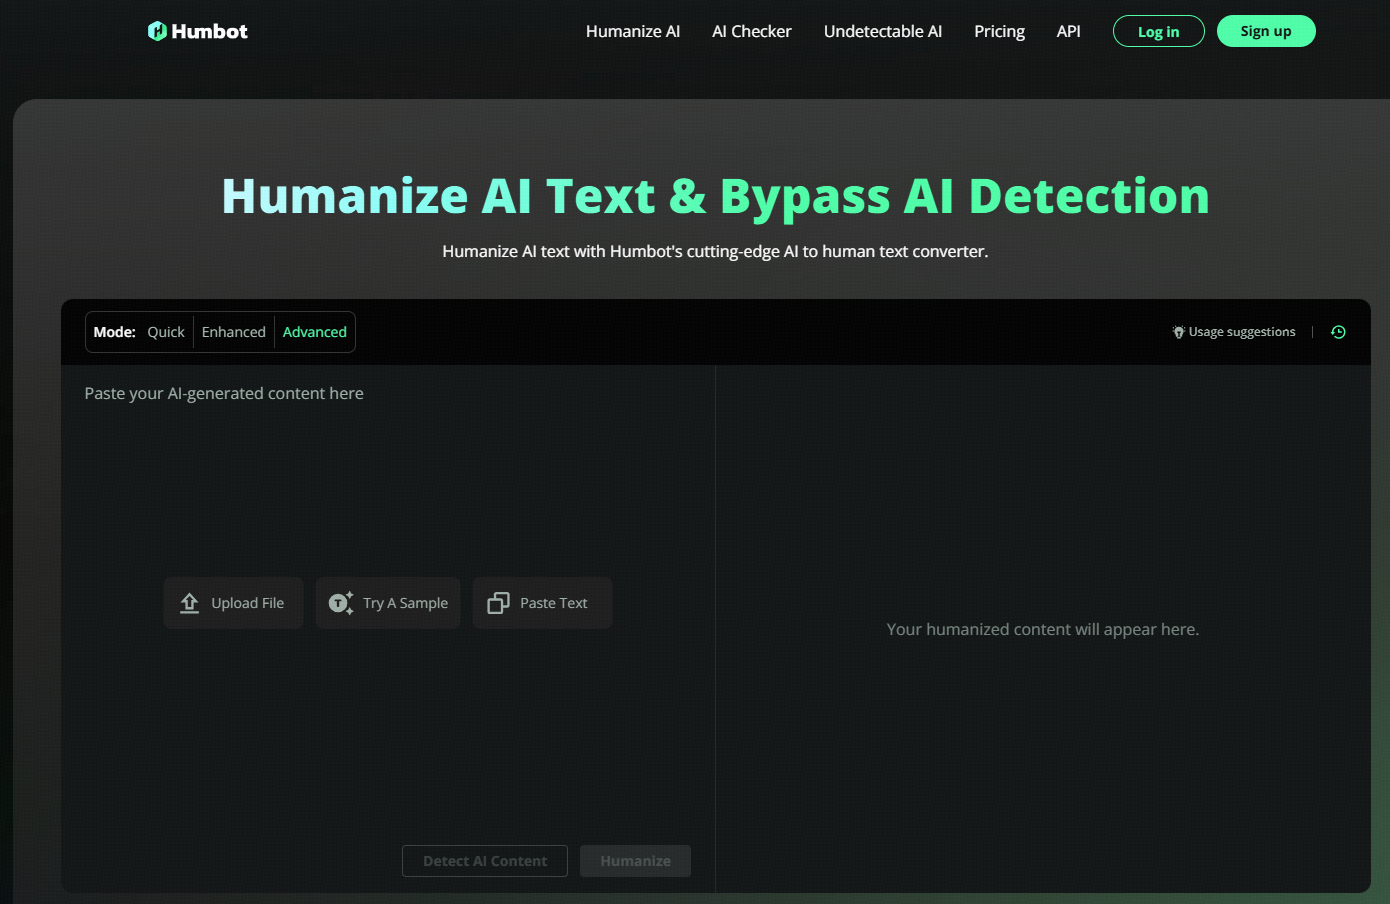
Task: Click the Mode: label
Action: (x=115, y=332)
